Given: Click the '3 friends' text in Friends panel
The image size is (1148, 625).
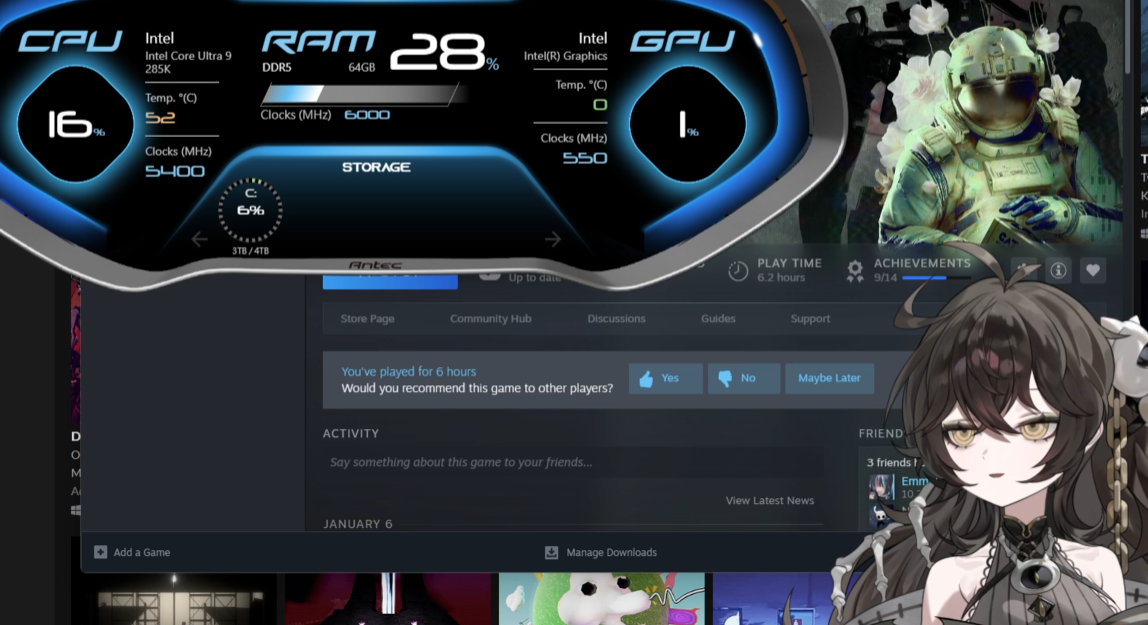Looking at the screenshot, I should tap(889, 463).
